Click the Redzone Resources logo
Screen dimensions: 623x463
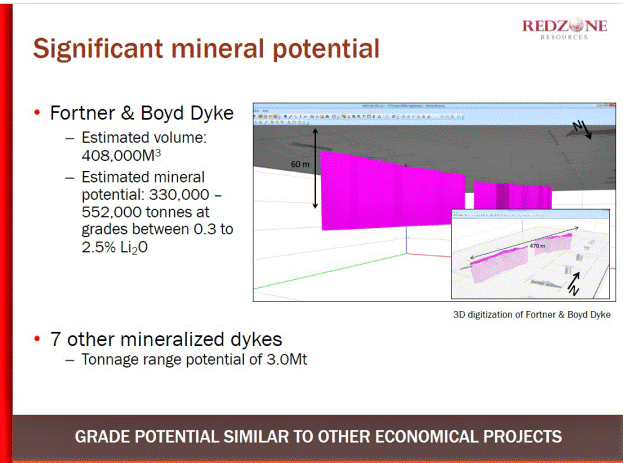click(565, 29)
